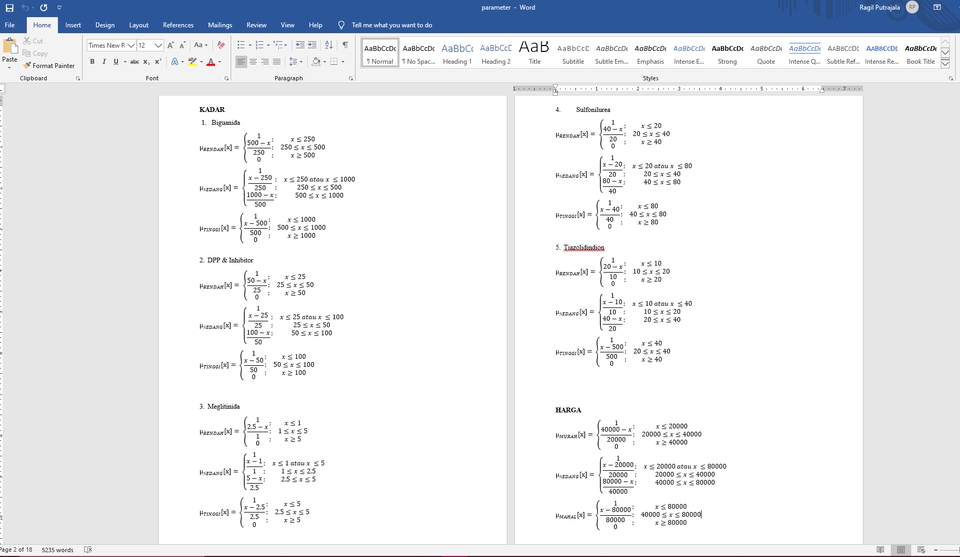Viewport: 960px width, 557px height.
Task: Open the File tab
Action: (x=10, y=25)
